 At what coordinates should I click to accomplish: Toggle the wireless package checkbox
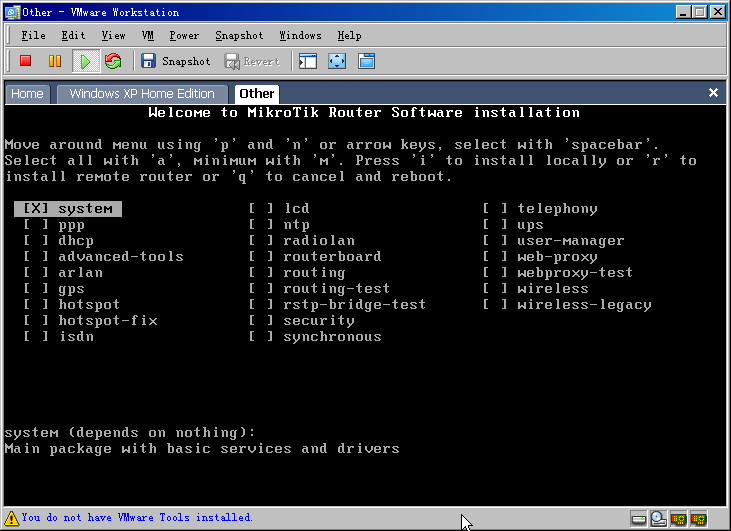pyautogui.click(x=495, y=289)
